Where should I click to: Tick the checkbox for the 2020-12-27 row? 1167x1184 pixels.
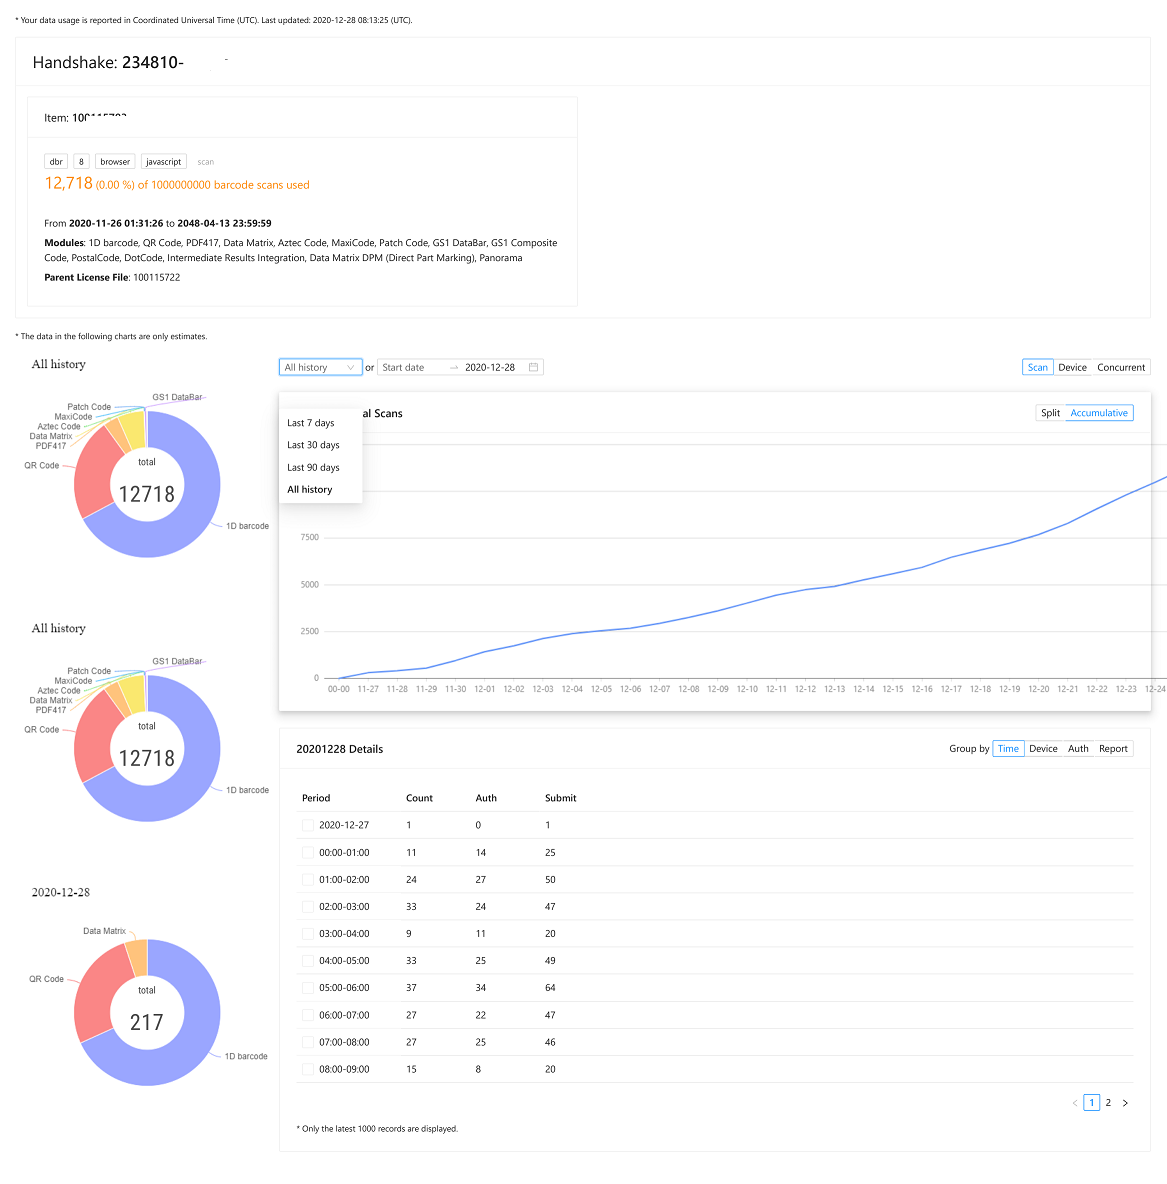[308, 825]
